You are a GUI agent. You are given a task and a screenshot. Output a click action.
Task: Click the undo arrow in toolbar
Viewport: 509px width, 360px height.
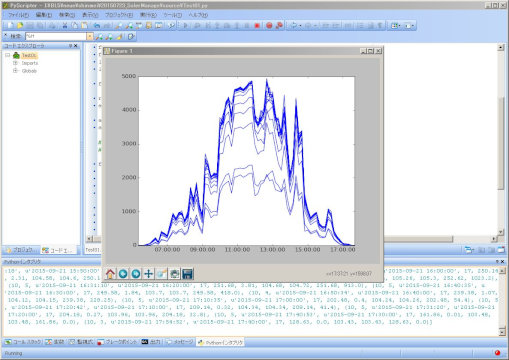click(96, 25)
